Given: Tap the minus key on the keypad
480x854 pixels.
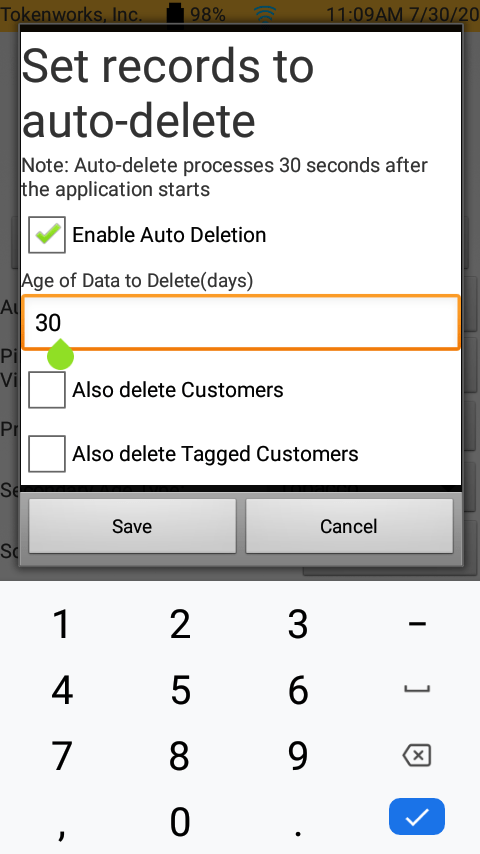Looking at the screenshot, I should pos(417,624).
